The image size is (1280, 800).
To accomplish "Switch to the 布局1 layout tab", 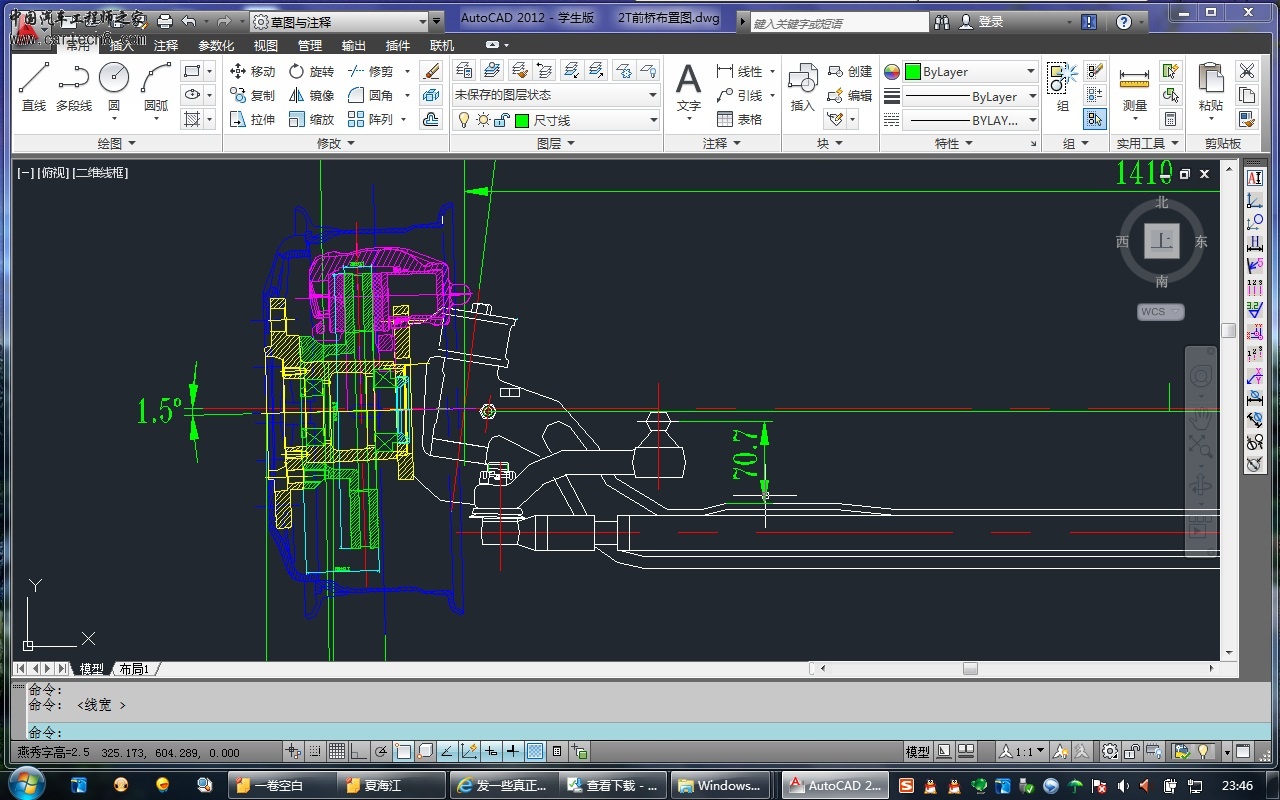I will [x=134, y=669].
